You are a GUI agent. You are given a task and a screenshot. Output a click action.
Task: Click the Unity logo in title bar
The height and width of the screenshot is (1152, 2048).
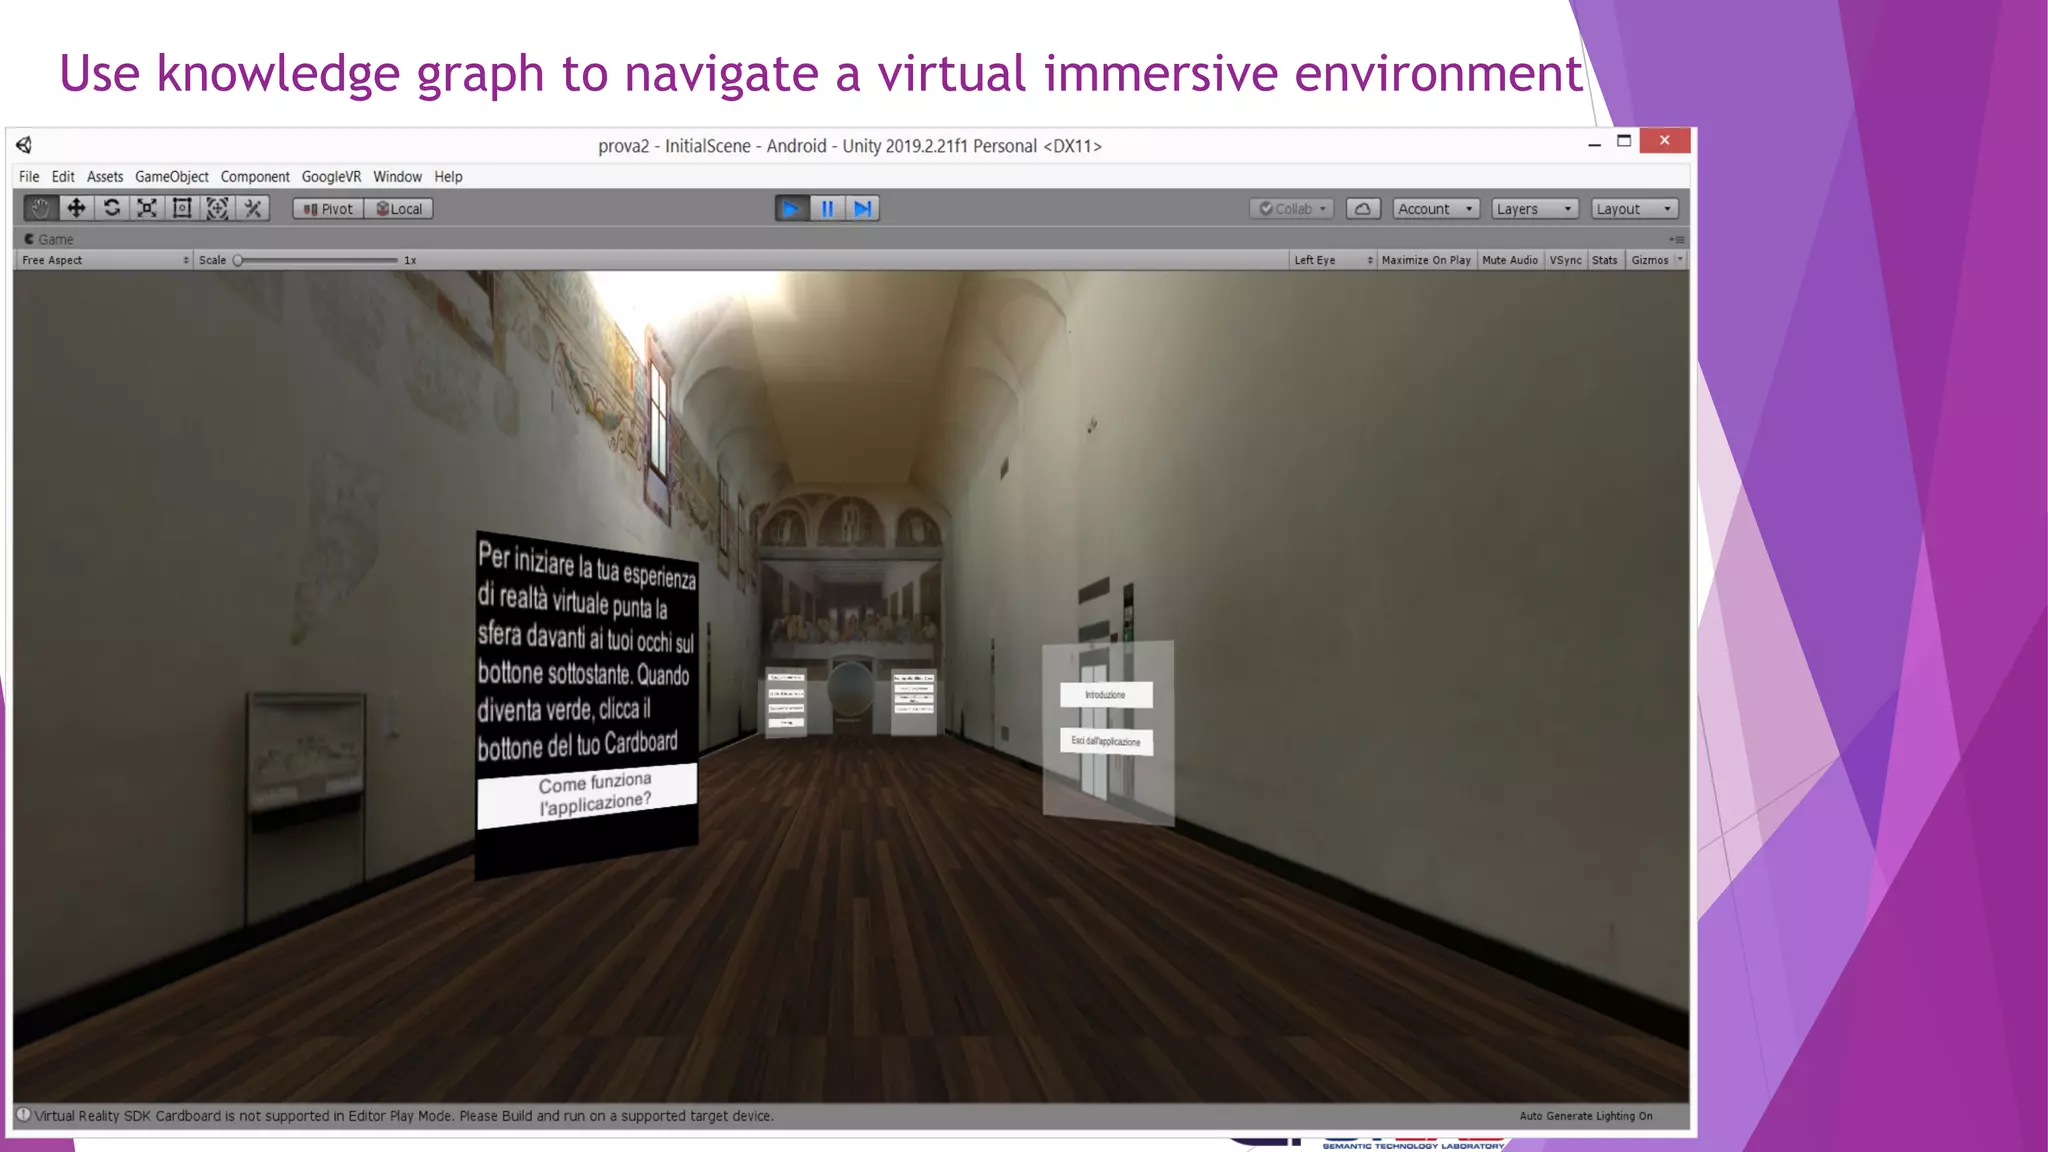point(24,145)
